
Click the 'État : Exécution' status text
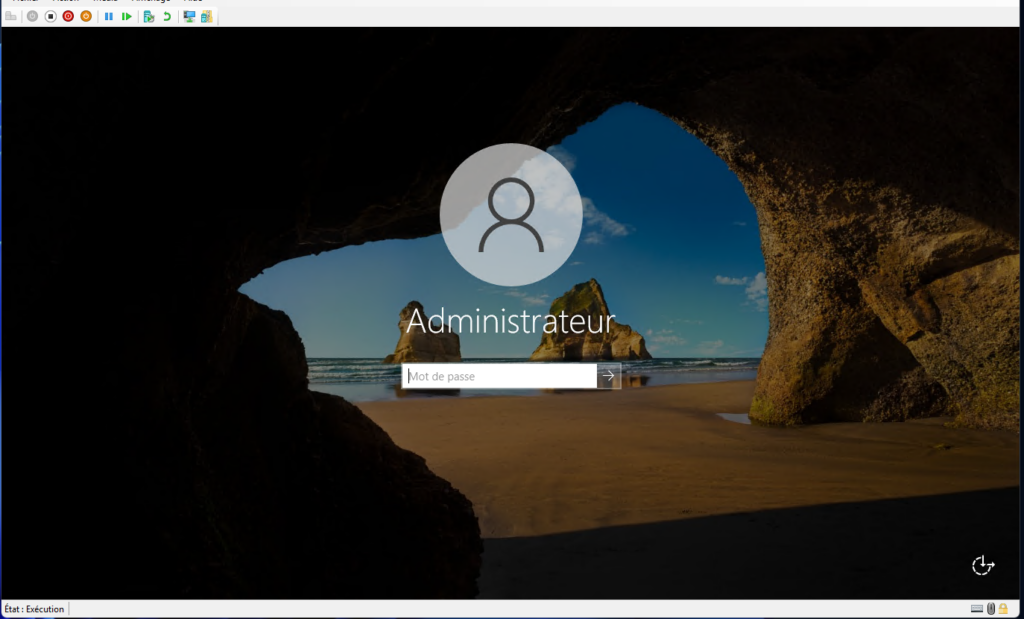coord(35,609)
